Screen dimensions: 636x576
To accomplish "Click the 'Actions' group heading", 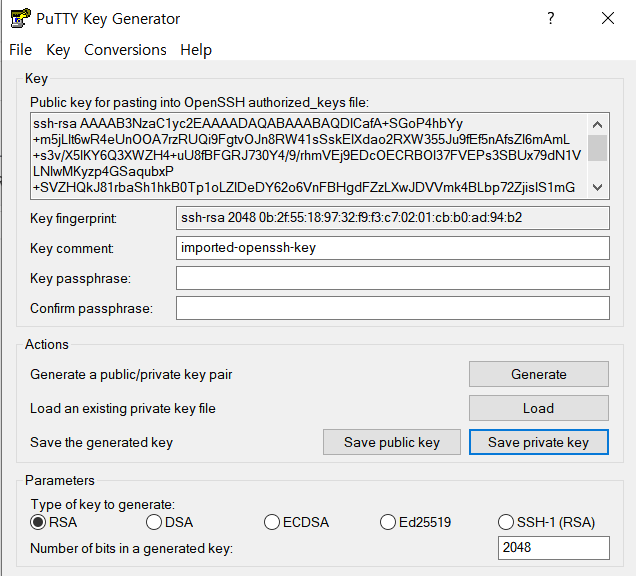I will click(x=47, y=344).
